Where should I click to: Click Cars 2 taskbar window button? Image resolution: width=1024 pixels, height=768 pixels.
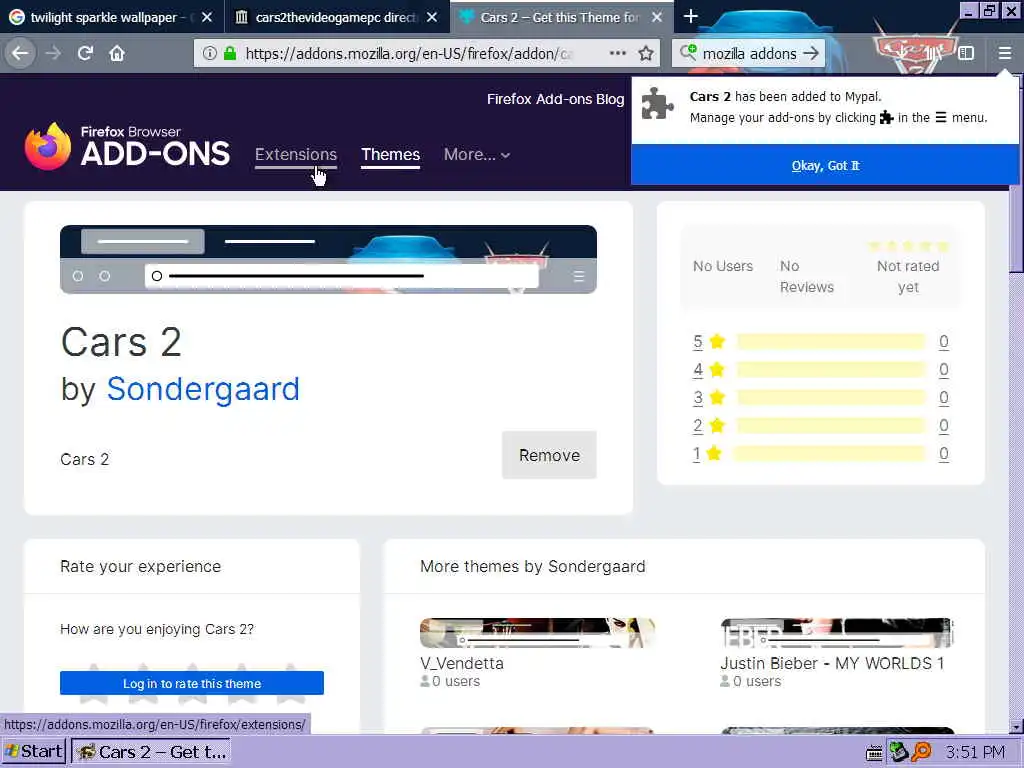tap(151, 752)
